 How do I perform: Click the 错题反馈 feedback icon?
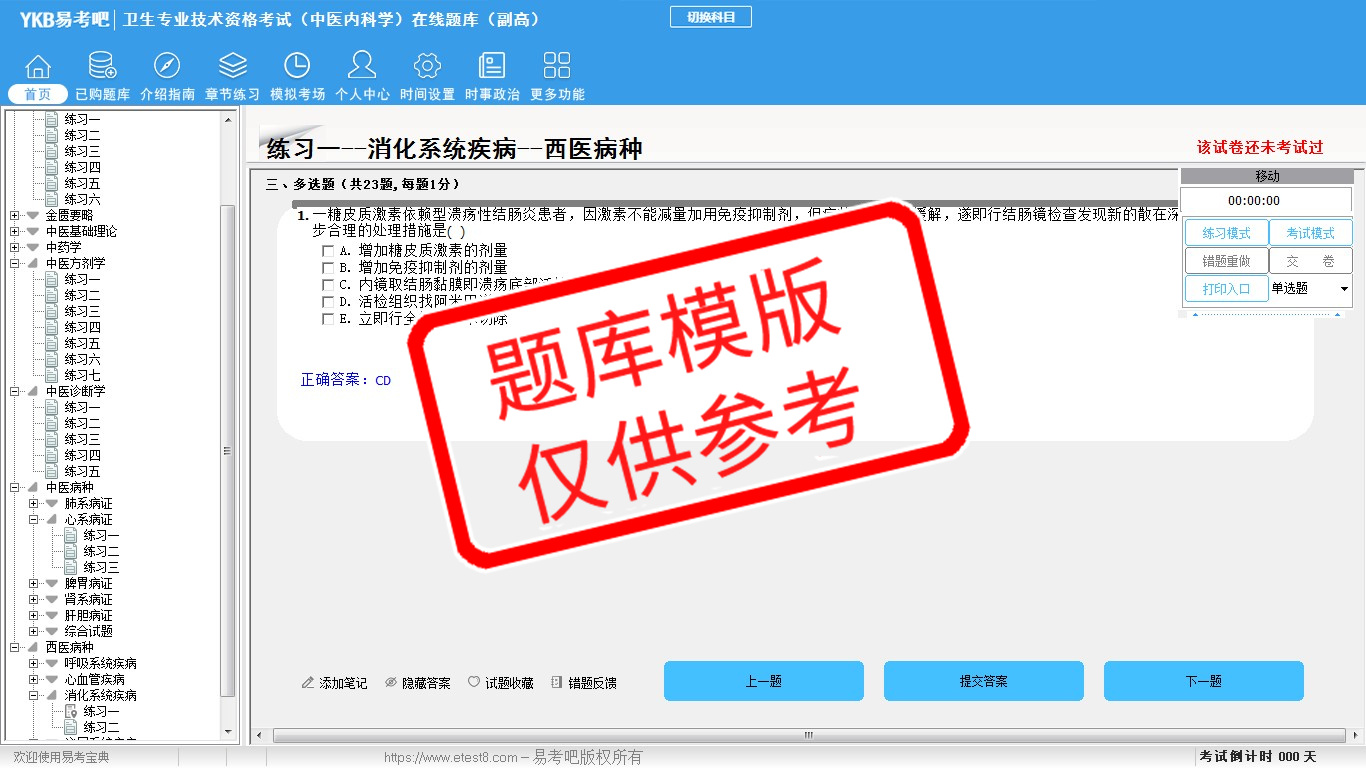pyautogui.click(x=557, y=683)
